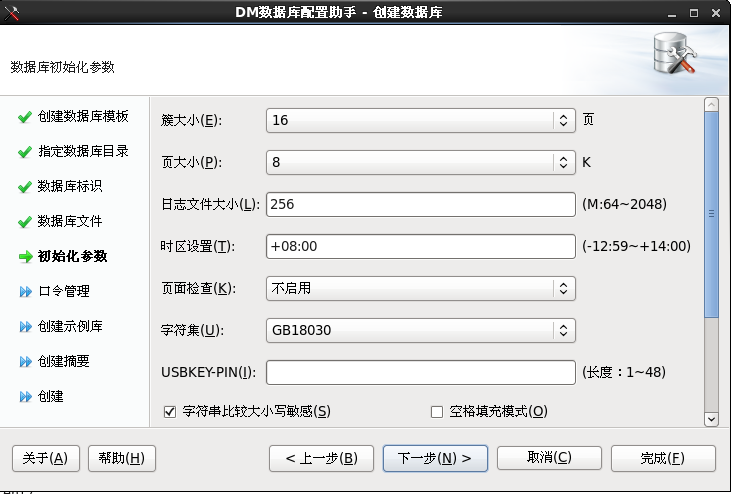The height and width of the screenshot is (494, 738).
Task: Select the 数据库文件 step
Action: click(x=70, y=221)
